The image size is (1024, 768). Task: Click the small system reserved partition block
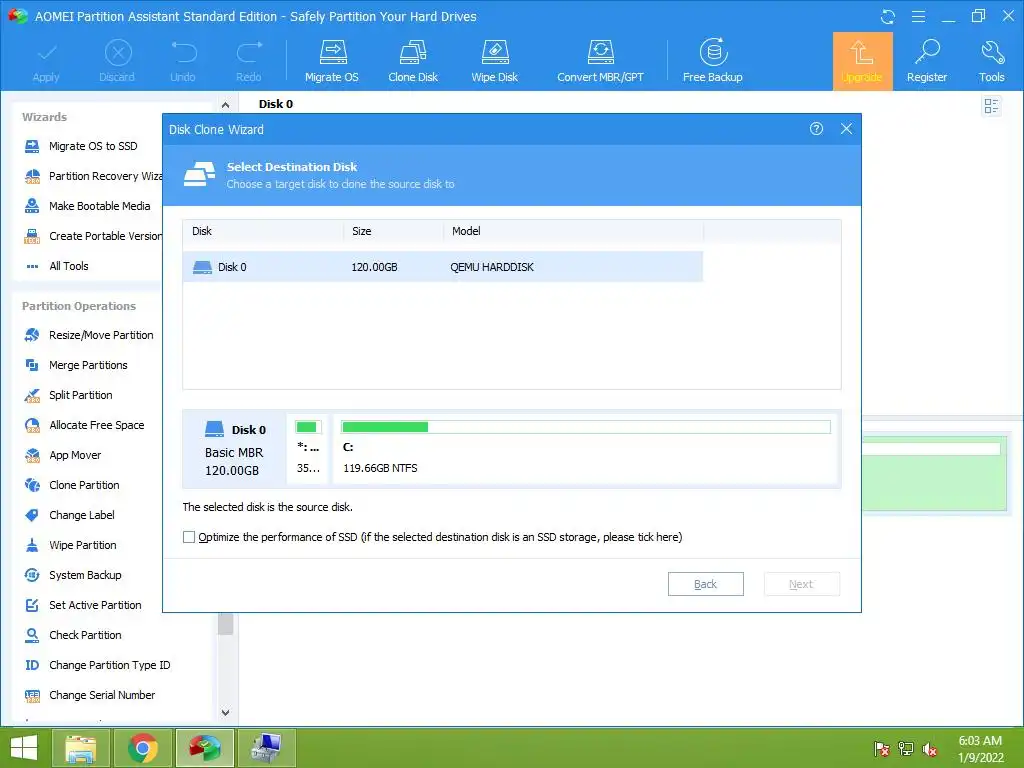point(308,448)
